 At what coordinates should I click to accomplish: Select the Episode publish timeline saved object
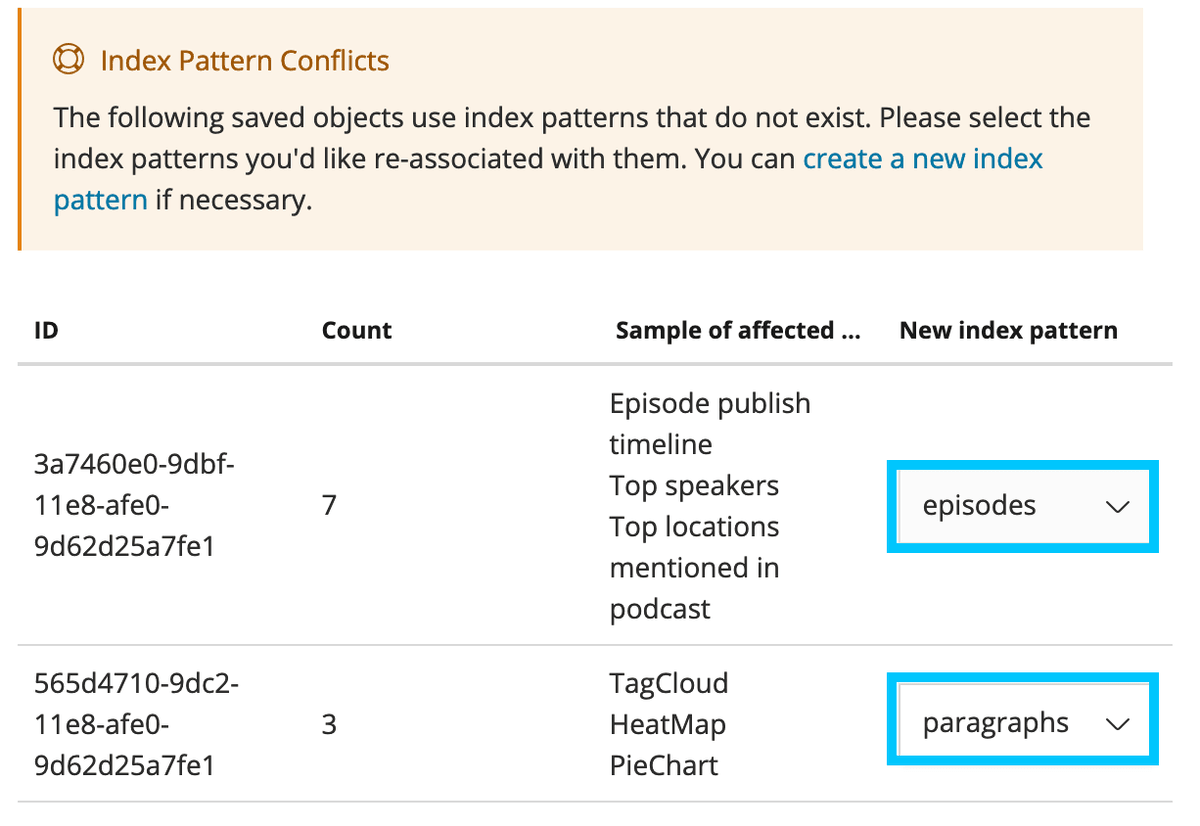710,423
